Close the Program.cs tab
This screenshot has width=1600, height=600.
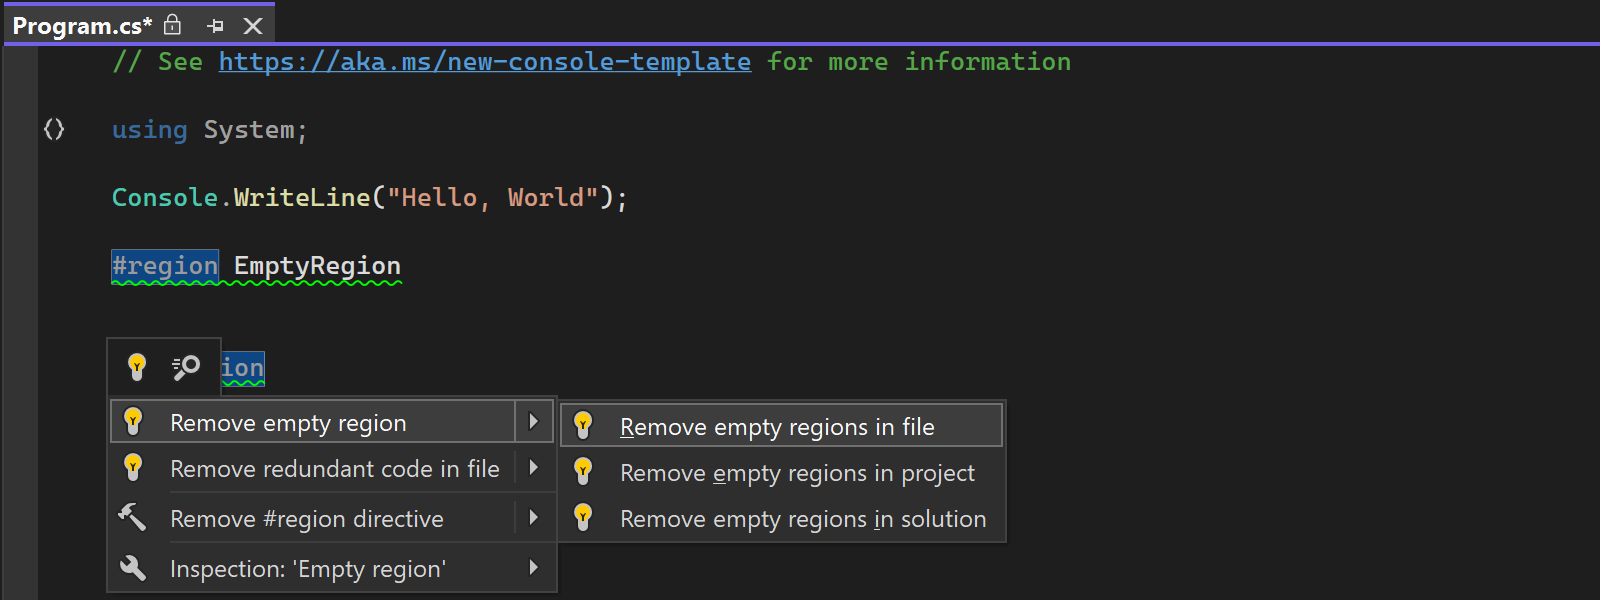coord(253,26)
